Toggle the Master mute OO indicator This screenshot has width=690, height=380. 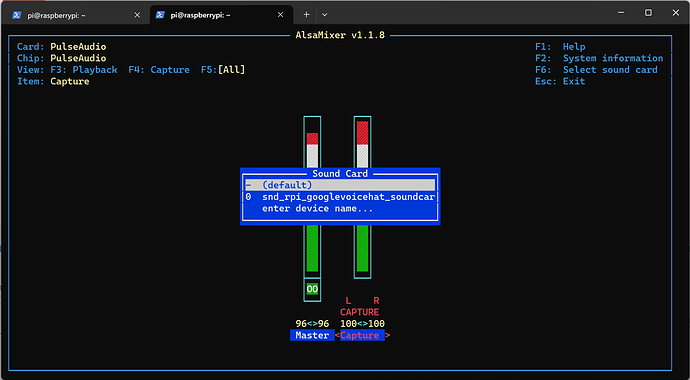click(x=312, y=289)
